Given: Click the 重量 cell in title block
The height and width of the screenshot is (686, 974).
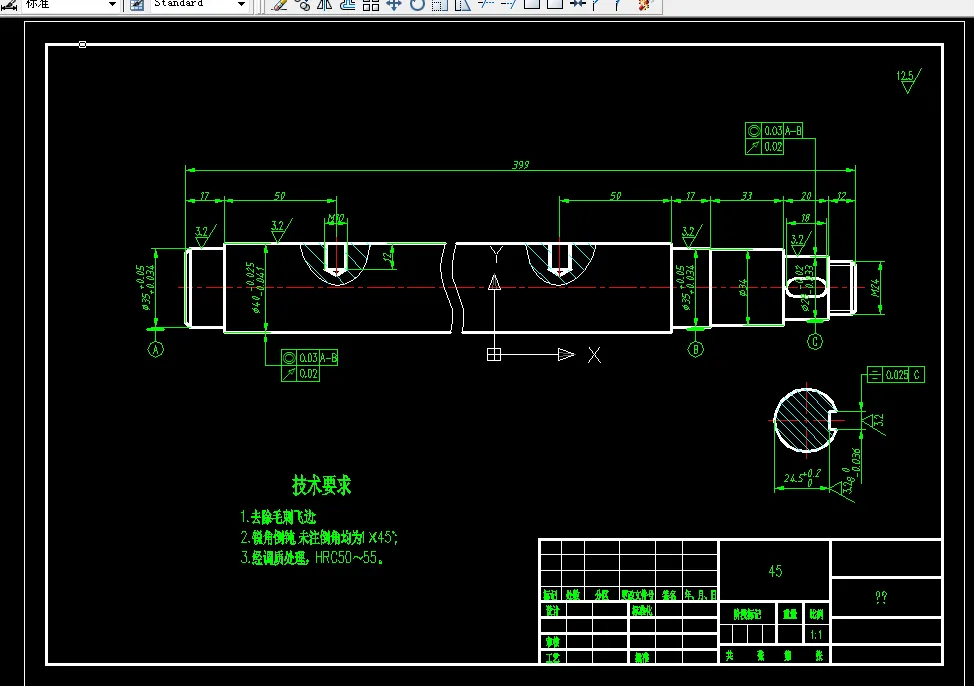Looking at the screenshot, I should click(x=790, y=614).
